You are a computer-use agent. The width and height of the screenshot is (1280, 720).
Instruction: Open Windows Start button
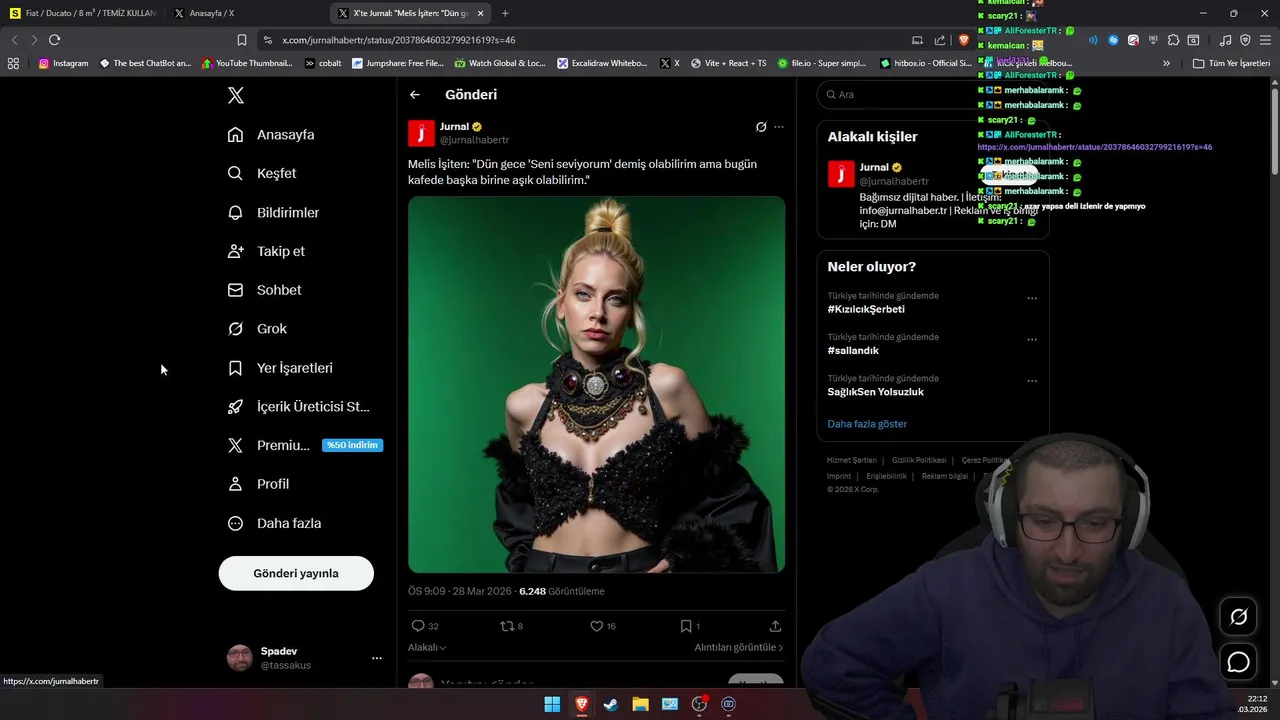pos(552,704)
